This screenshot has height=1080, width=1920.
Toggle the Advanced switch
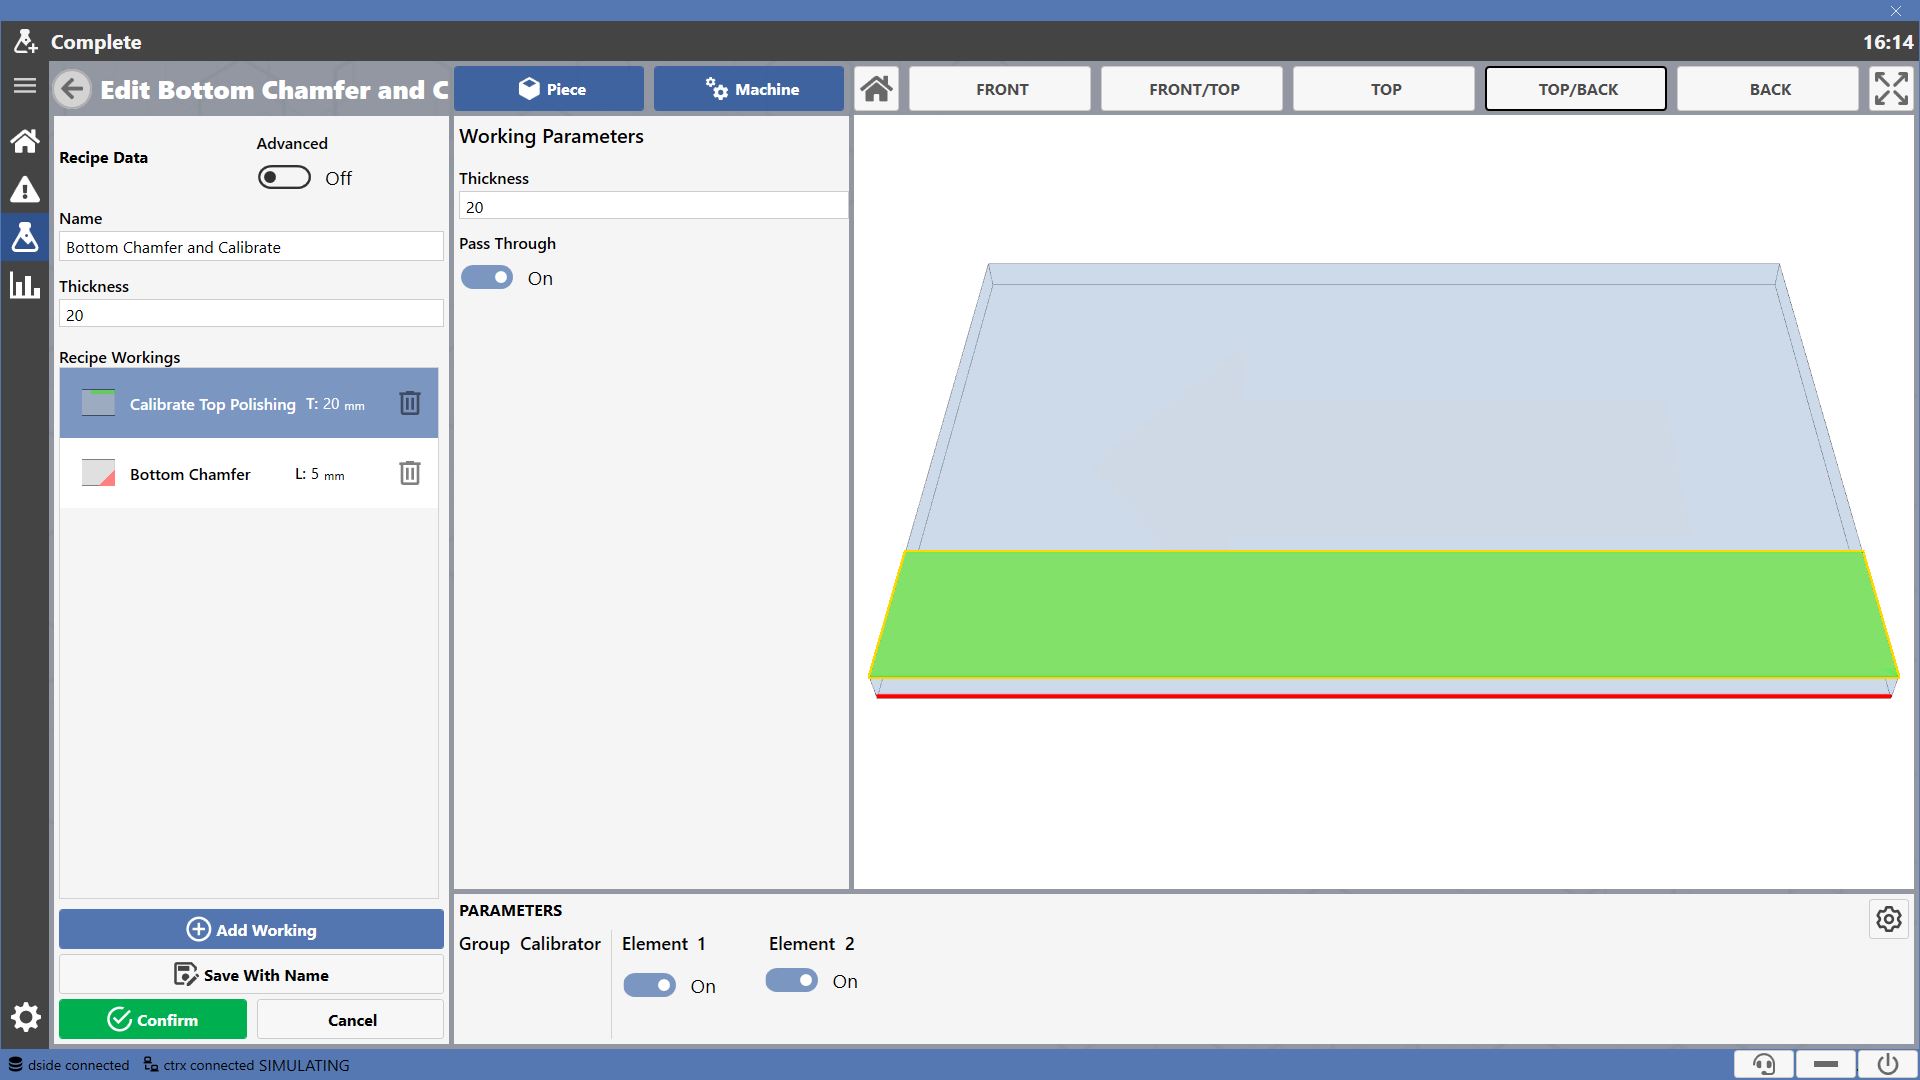pyautogui.click(x=284, y=177)
